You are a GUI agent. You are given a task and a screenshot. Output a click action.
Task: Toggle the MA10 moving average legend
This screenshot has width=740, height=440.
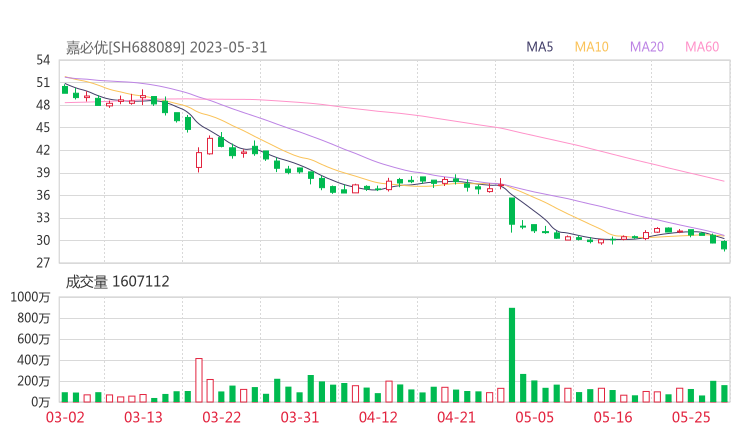click(592, 47)
